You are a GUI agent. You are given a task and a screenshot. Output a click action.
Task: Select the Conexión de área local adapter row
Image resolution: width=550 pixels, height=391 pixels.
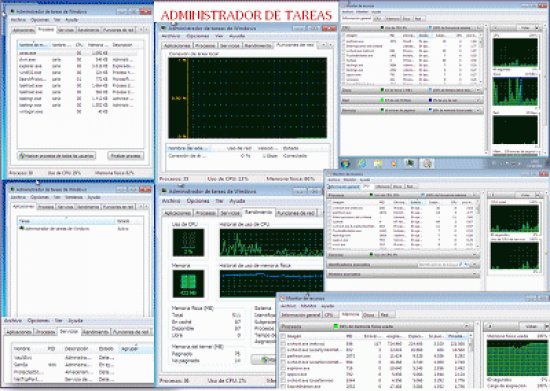(x=247, y=156)
